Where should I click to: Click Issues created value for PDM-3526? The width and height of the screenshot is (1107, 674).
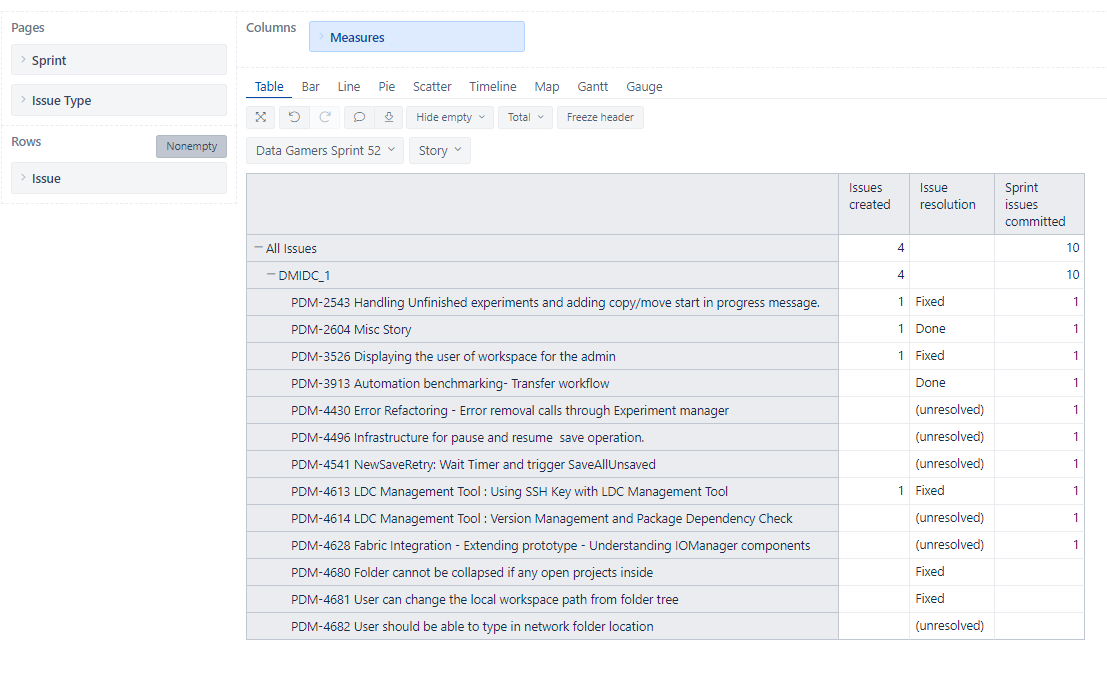(x=874, y=356)
